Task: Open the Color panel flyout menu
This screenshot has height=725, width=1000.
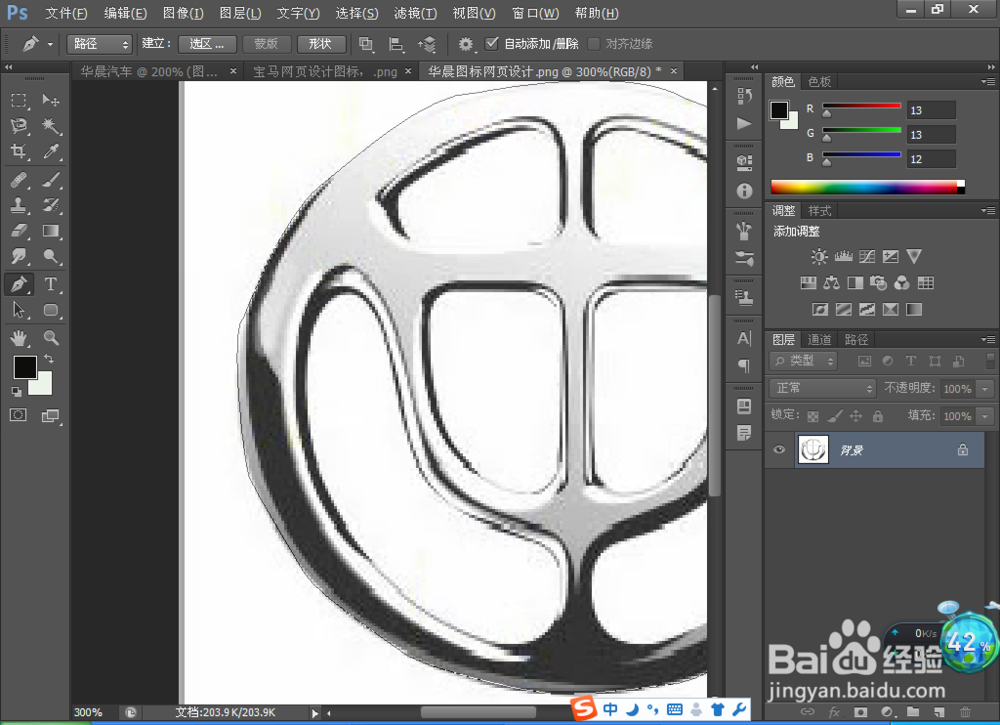Action: 988,82
